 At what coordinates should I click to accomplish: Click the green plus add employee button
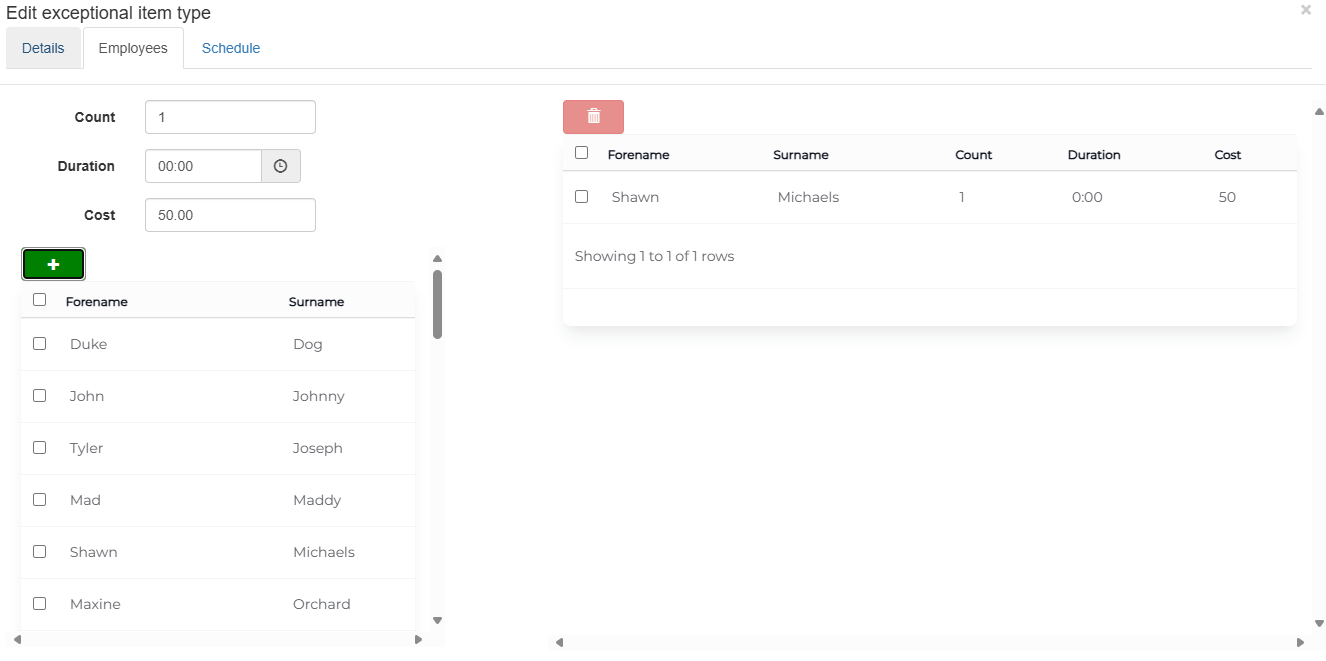pos(53,264)
